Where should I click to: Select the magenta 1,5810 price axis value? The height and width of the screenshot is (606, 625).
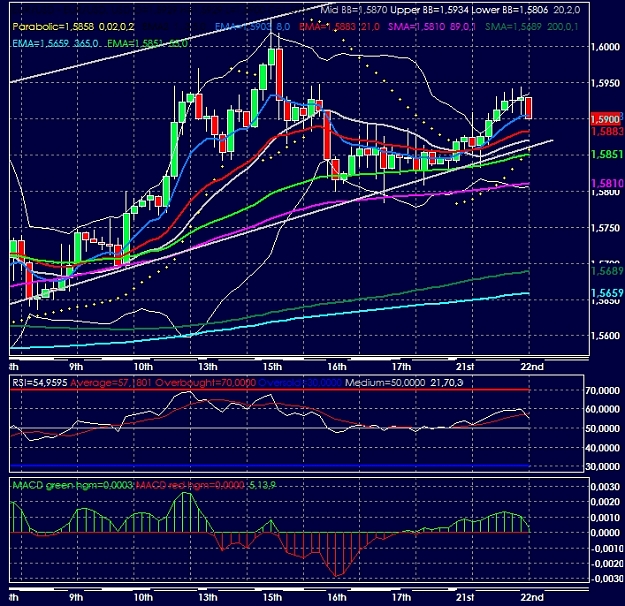tap(607, 183)
